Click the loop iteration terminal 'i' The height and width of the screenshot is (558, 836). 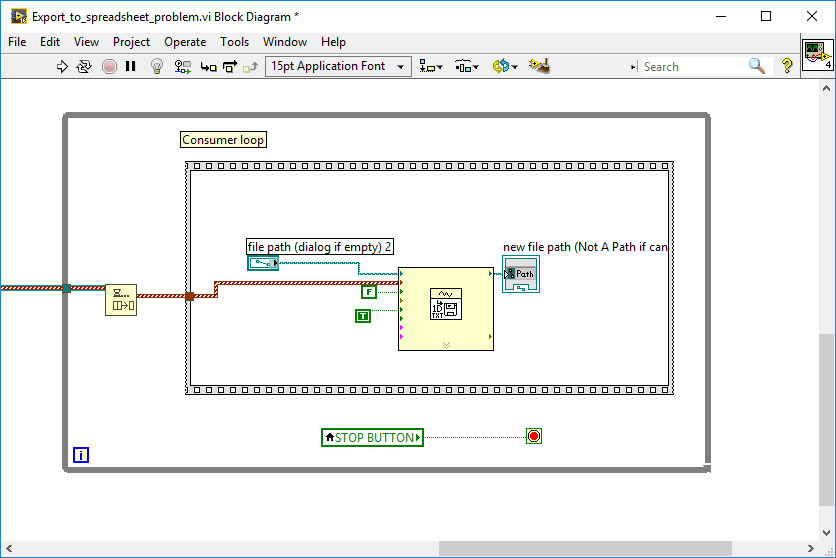pos(81,455)
